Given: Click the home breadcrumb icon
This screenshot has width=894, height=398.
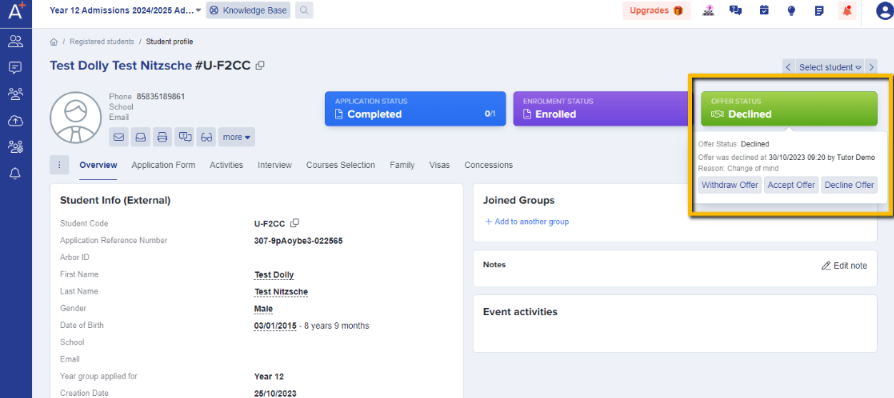Looking at the screenshot, I should click(x=54, y=42).
